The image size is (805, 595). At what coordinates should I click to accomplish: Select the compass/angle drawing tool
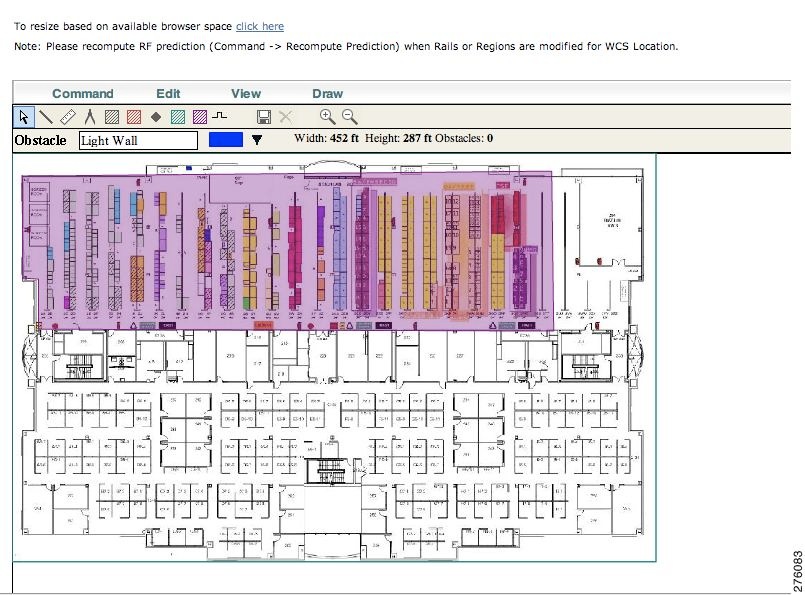coord(88,116)
